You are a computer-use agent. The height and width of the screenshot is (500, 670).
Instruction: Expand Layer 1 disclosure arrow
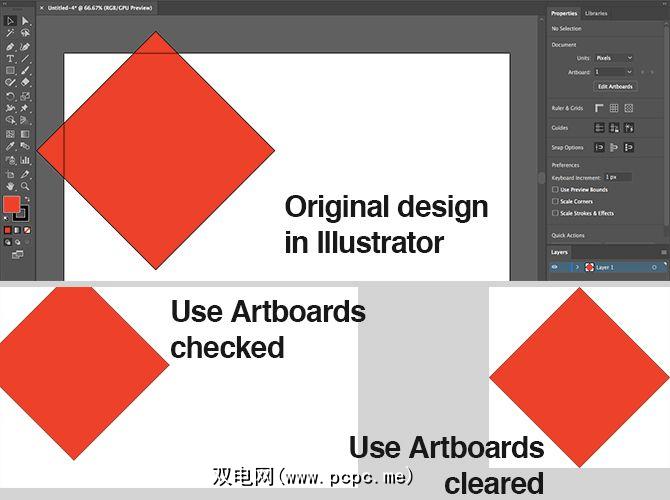(x=577, y=267)
